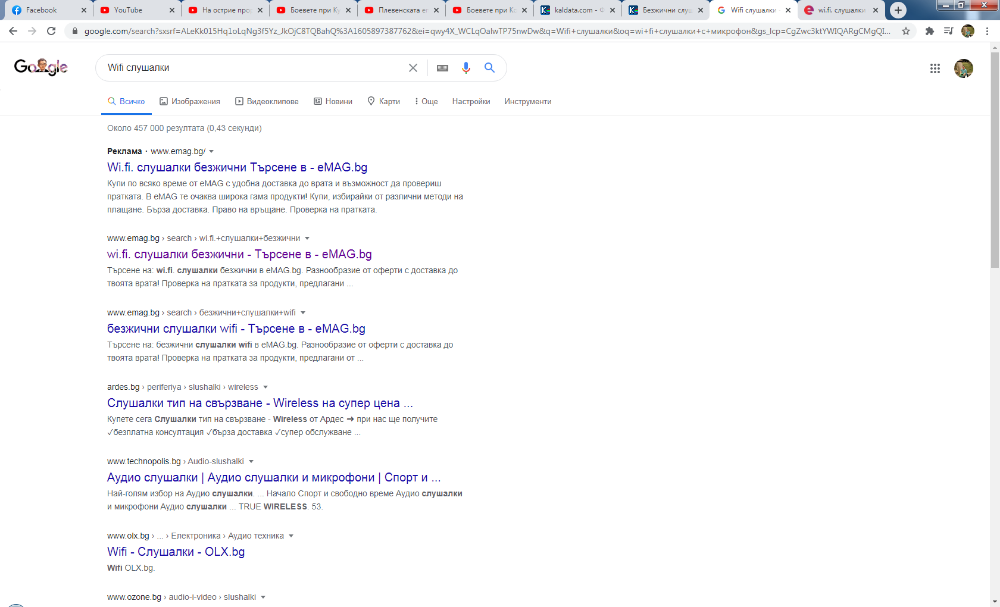Open the Chrome extensions puzzle icon
Screen dimensions: 1000x607
[x=929, y=31]
